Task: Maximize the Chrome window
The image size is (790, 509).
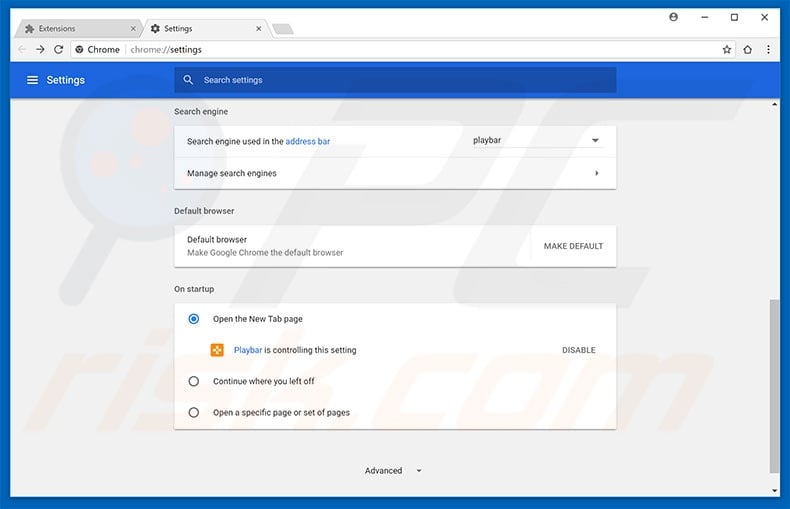Action: click(735, 17)
